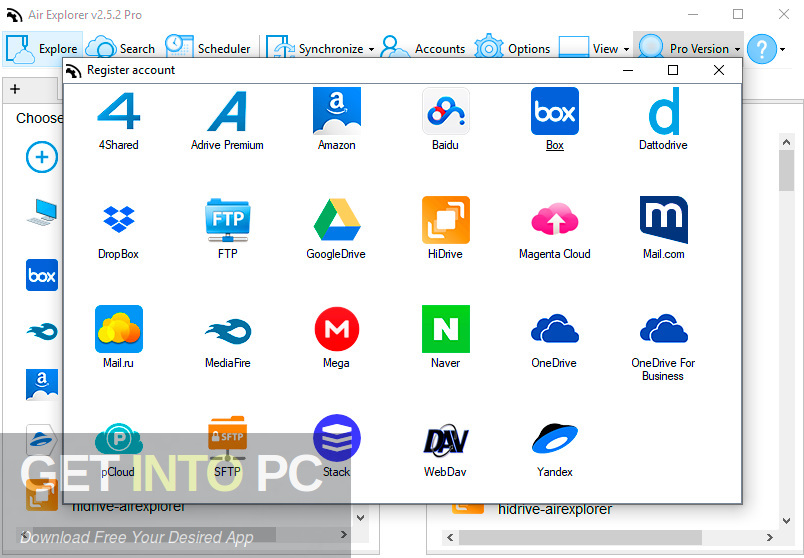Close the Register account dialog

click(719, 70)
